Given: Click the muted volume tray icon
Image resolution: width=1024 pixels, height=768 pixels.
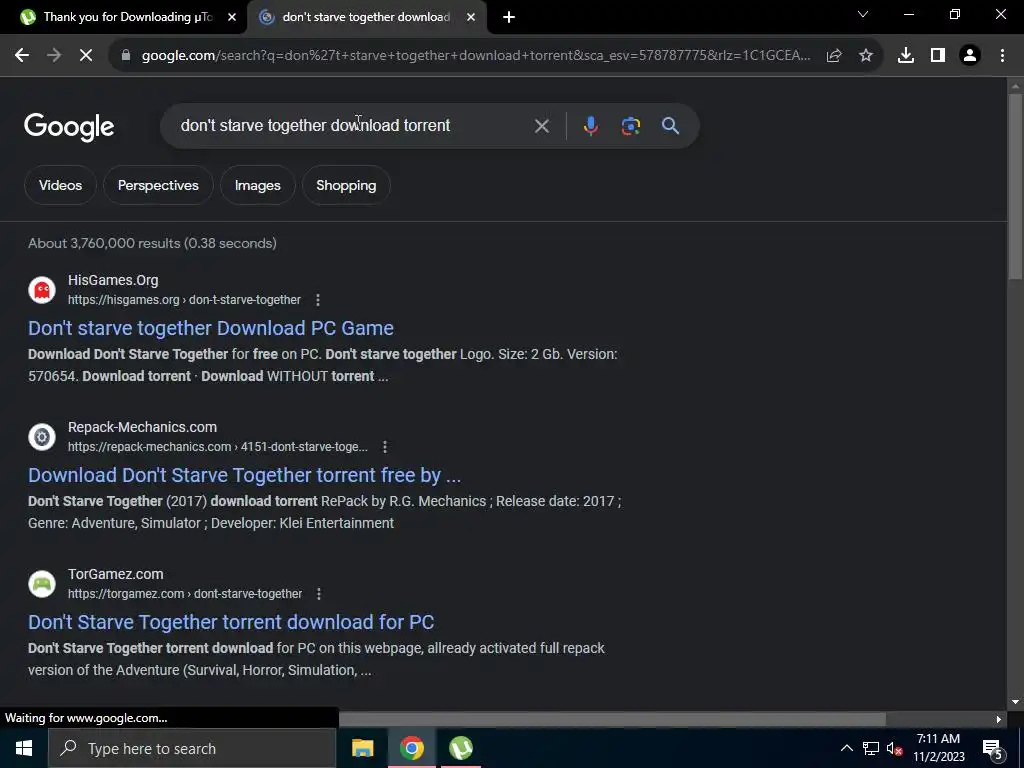Looking at the screenshot, I should (x=894, y=748).
